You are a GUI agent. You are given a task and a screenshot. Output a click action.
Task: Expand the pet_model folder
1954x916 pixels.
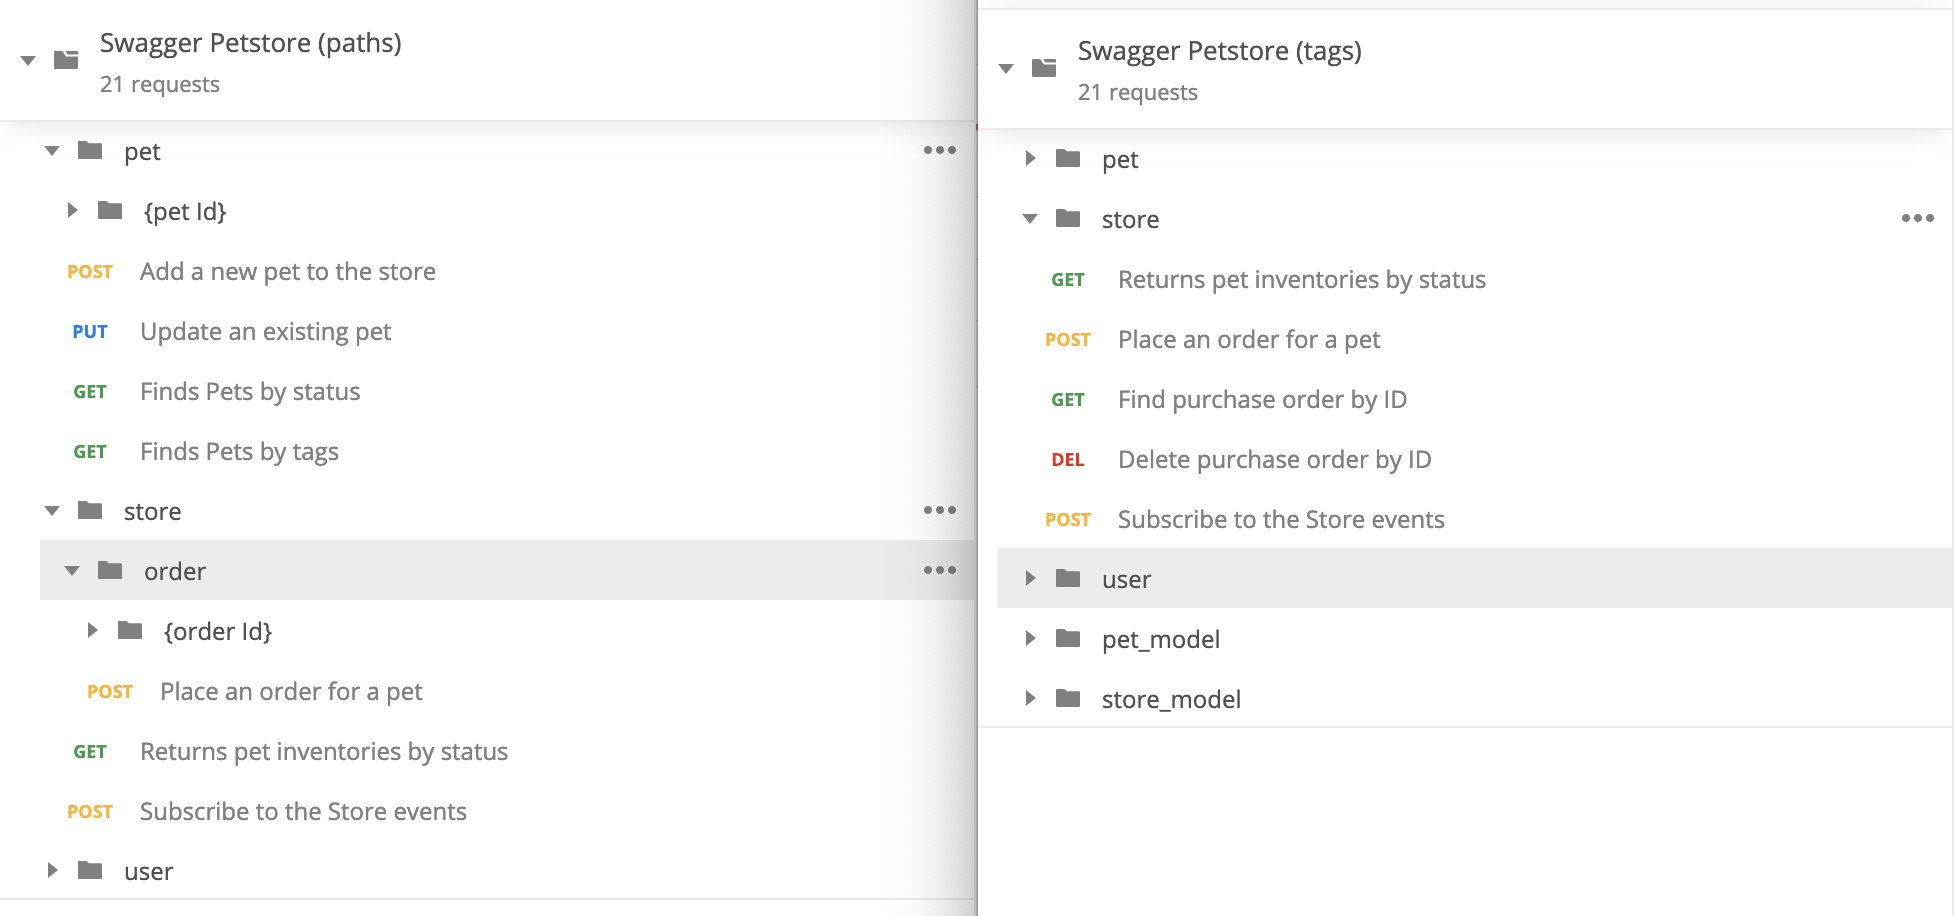[1030, 639]
